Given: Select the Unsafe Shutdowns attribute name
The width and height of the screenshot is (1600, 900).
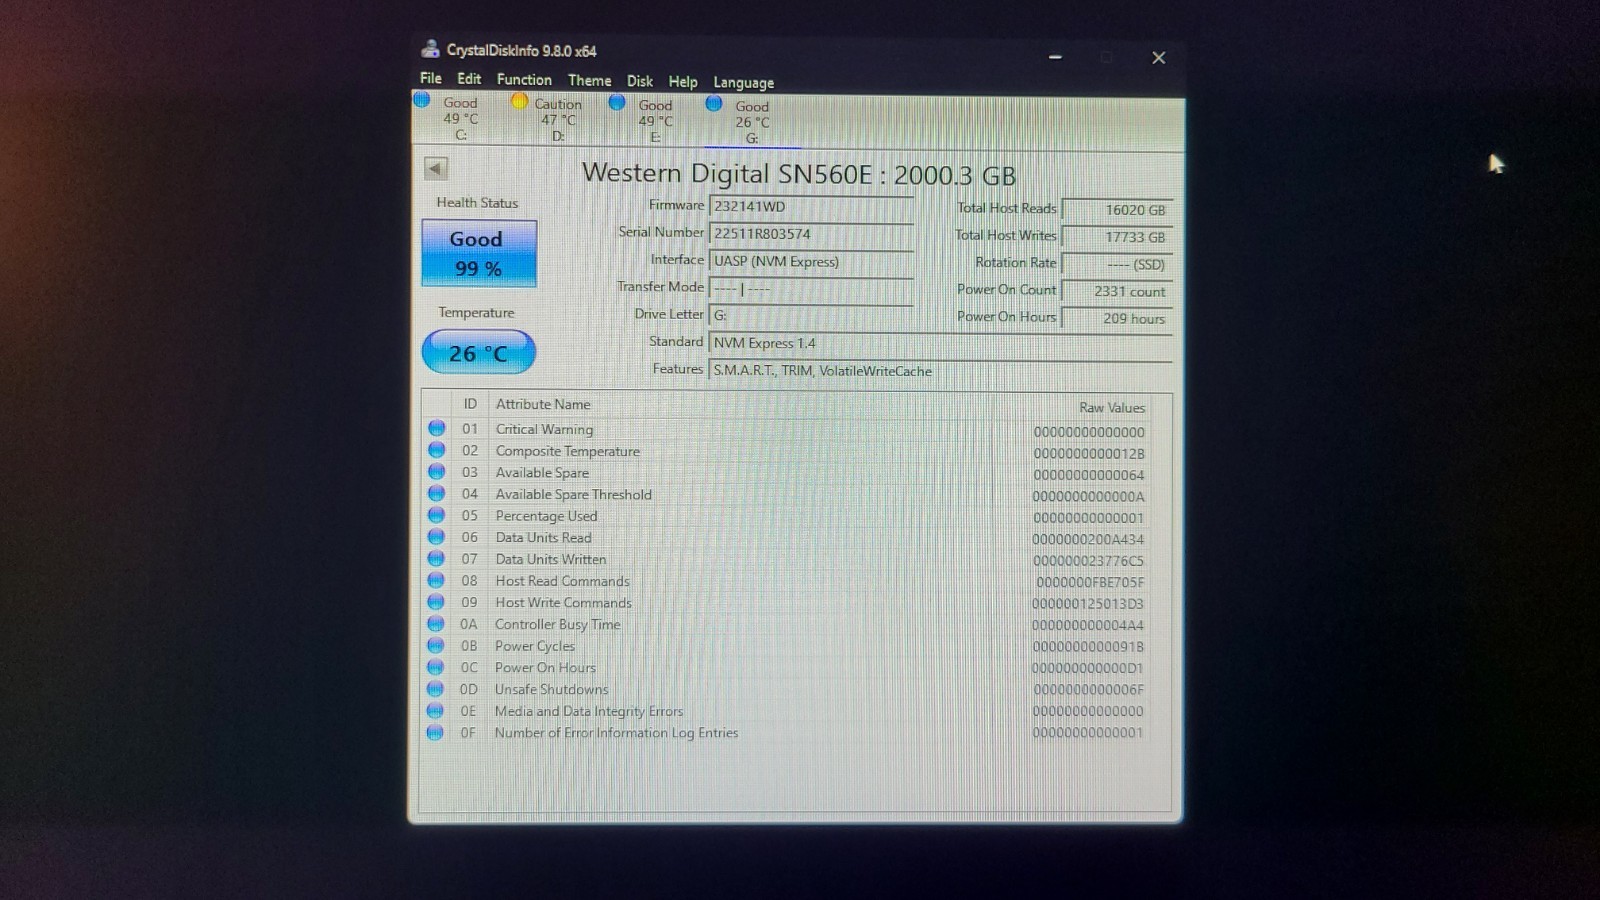Looking at the screenshot, I should (x=551, y=689).
